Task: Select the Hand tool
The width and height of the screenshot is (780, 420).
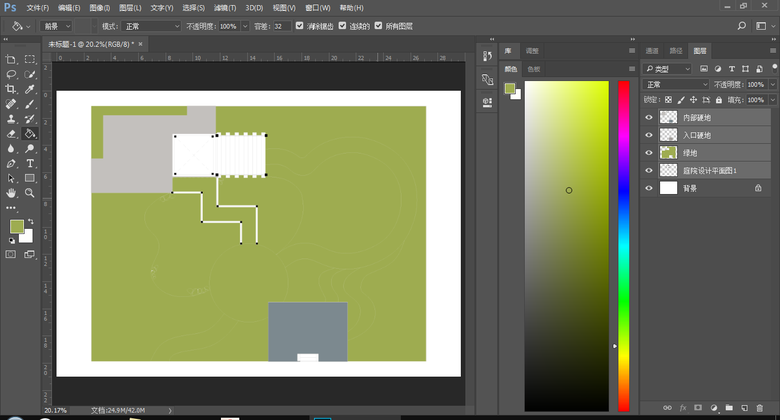Action: coord(11,192)
